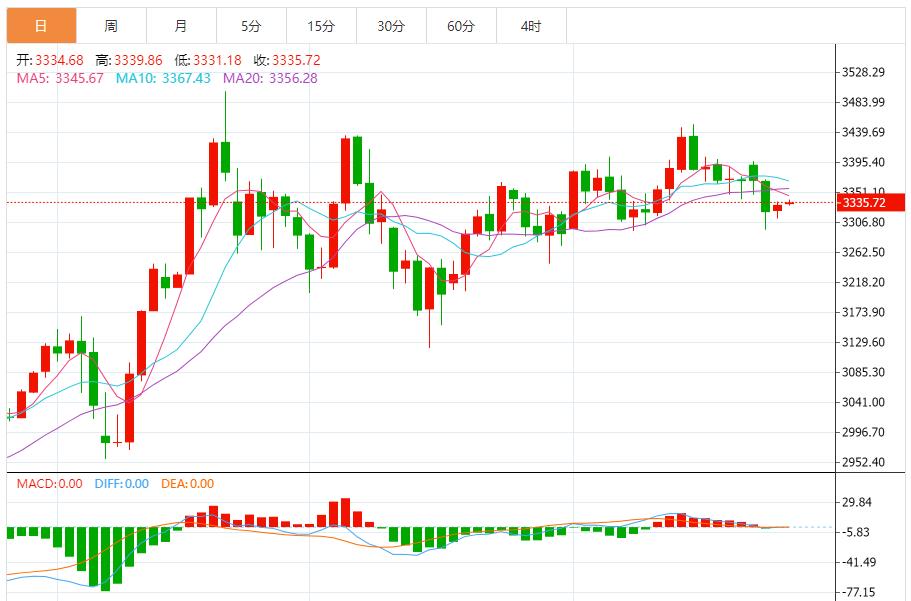
Task: Click the red 3335.72 current price tag
Action: 870,202
